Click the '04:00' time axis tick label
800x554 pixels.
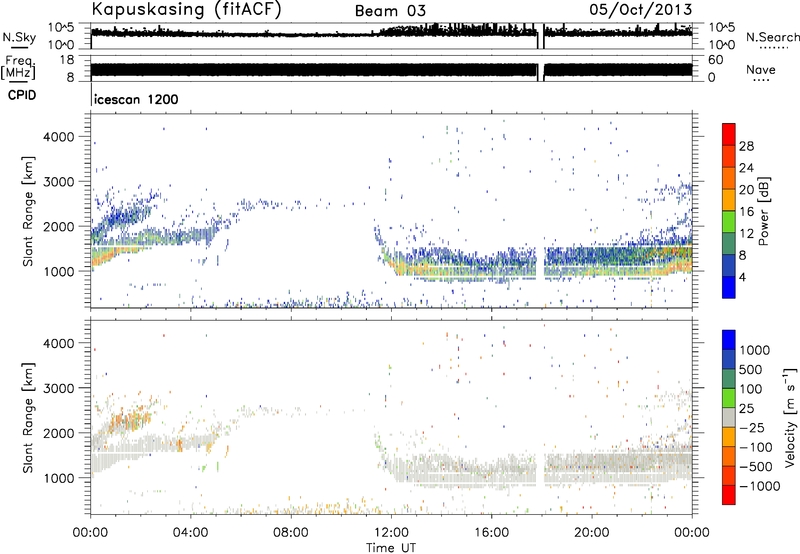click(x=191, y=533)
